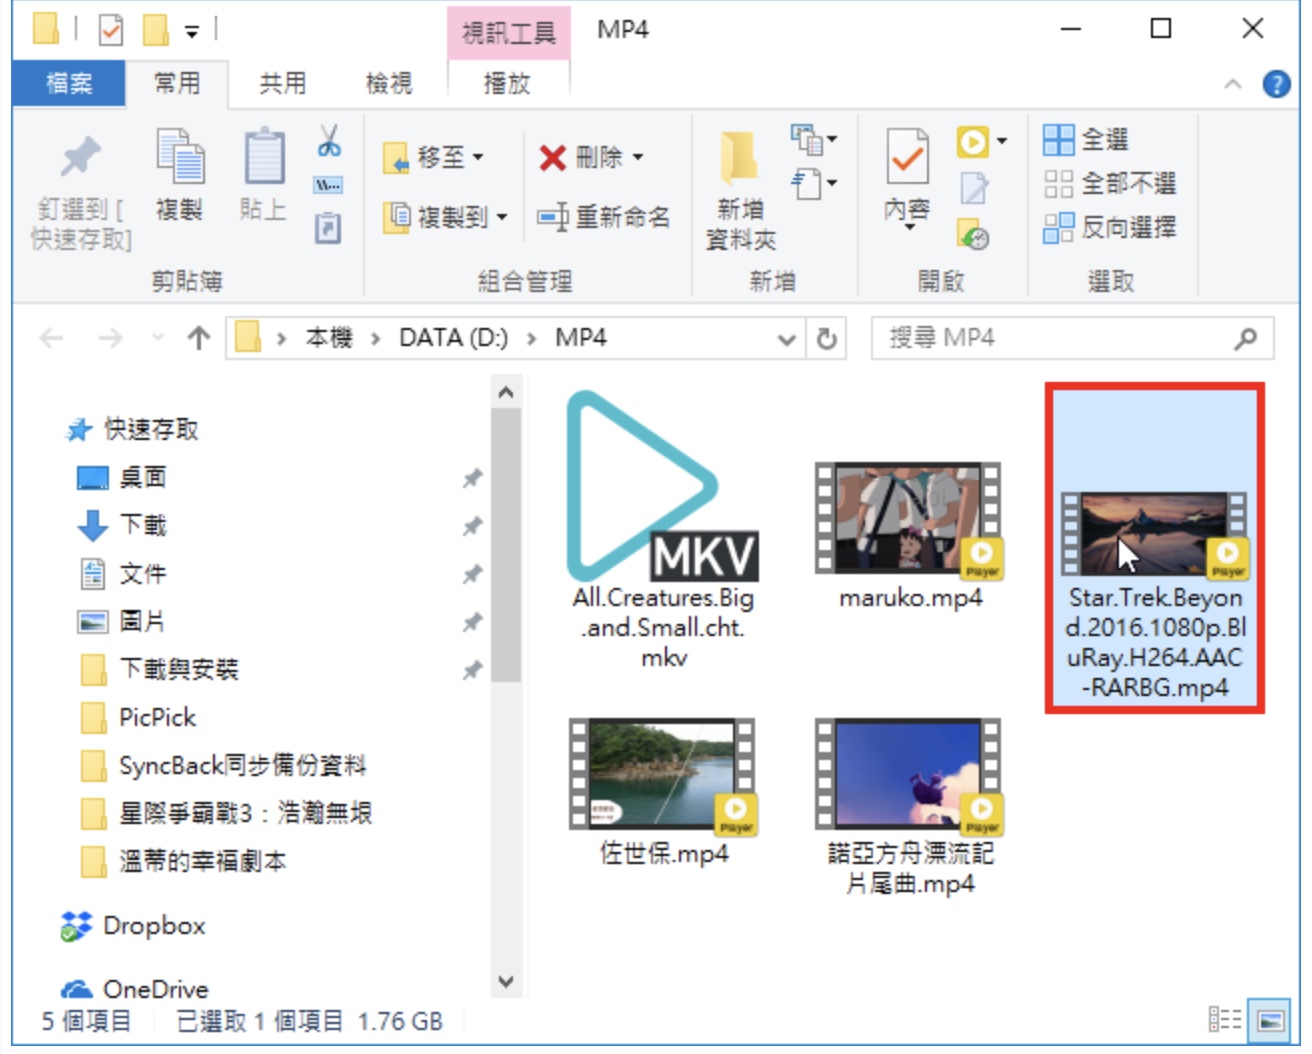Click DATA (D:) in the address path

coord(453,338)
